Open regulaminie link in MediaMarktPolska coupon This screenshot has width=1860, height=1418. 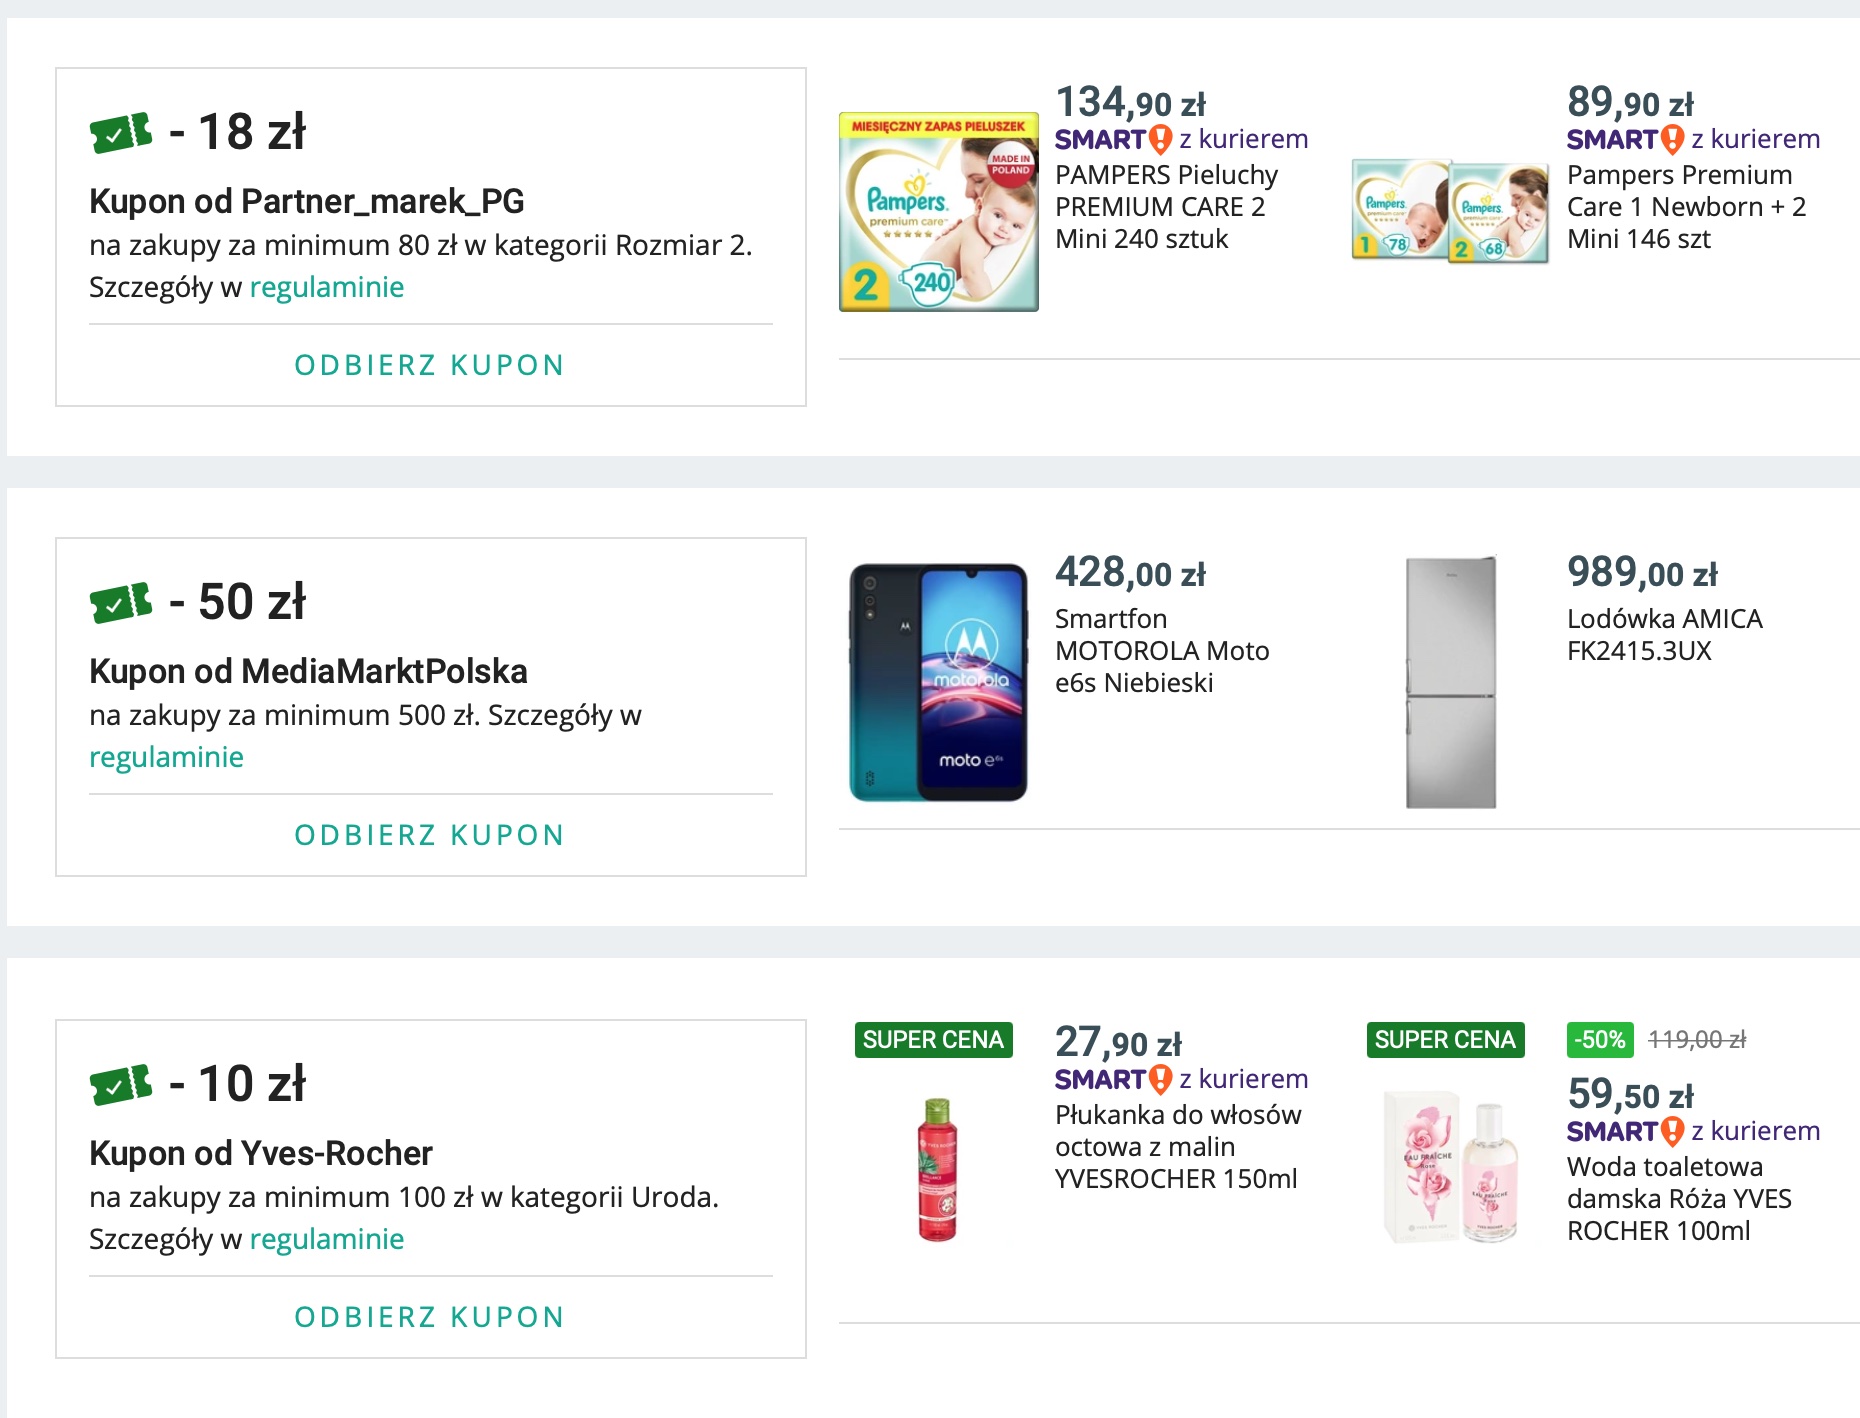(x=166, y=757)
